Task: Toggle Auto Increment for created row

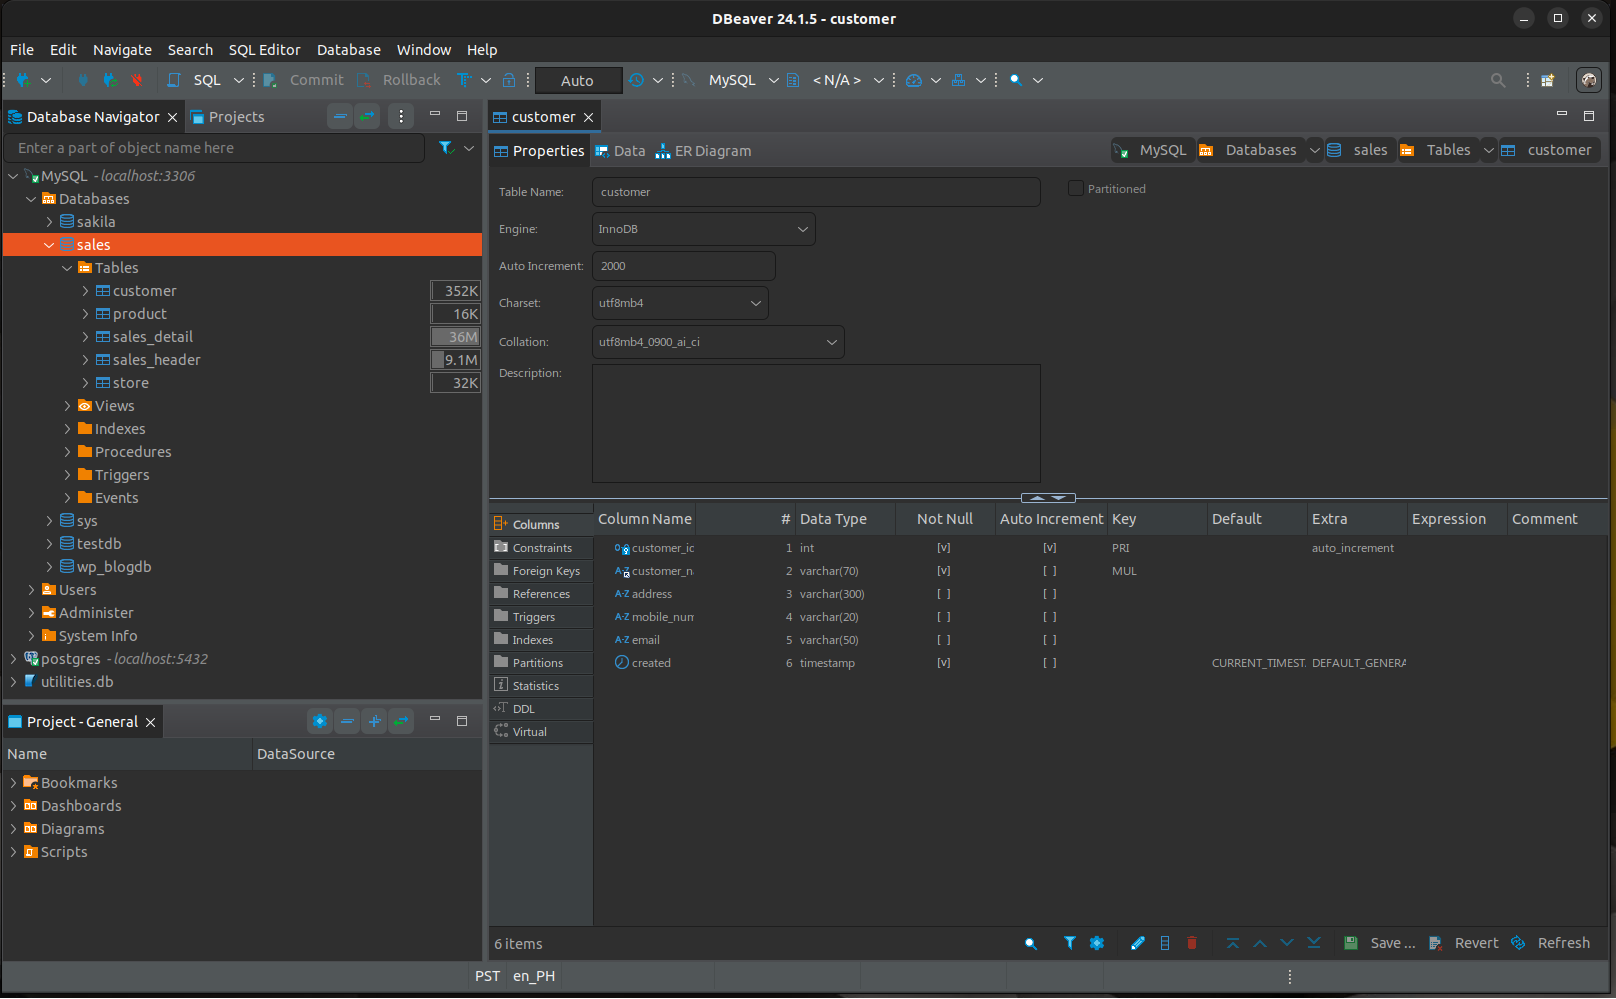Action: 1049,663
